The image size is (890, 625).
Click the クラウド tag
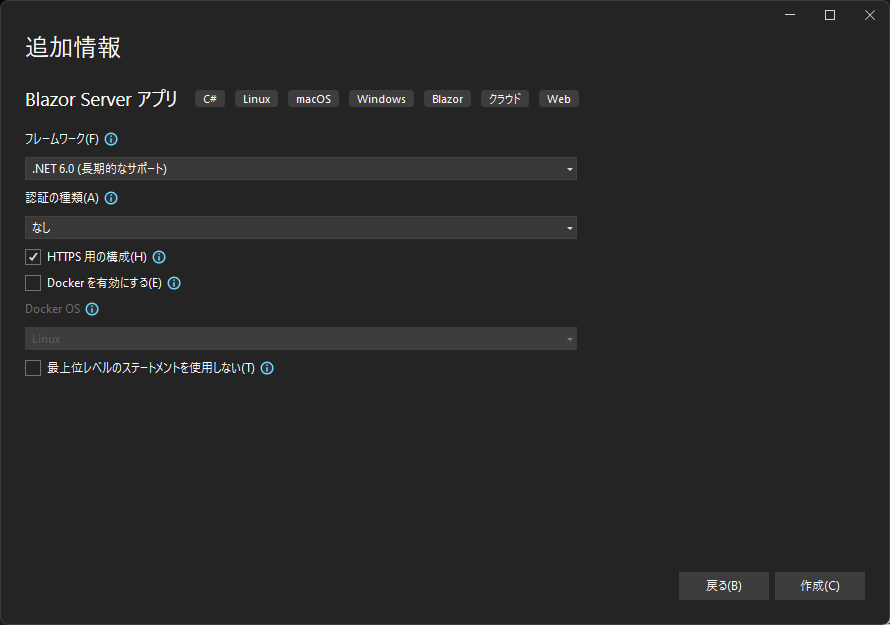[x=505, y=99]
